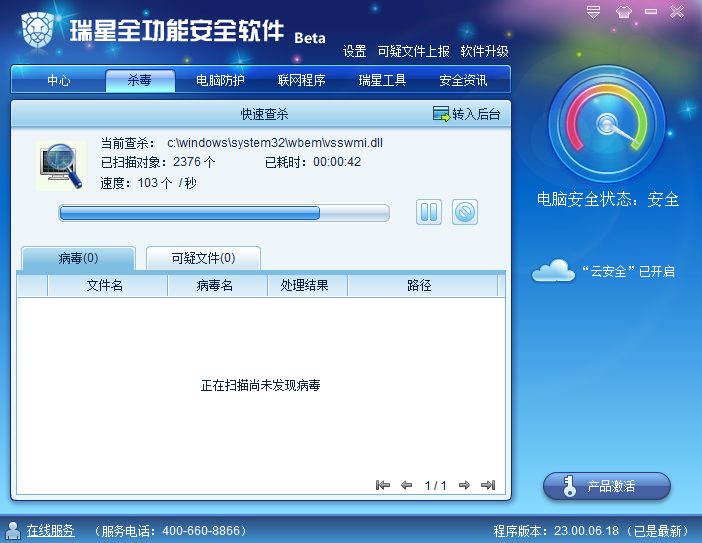Open 设置 settings
The image size is (702, 543).
354,51
